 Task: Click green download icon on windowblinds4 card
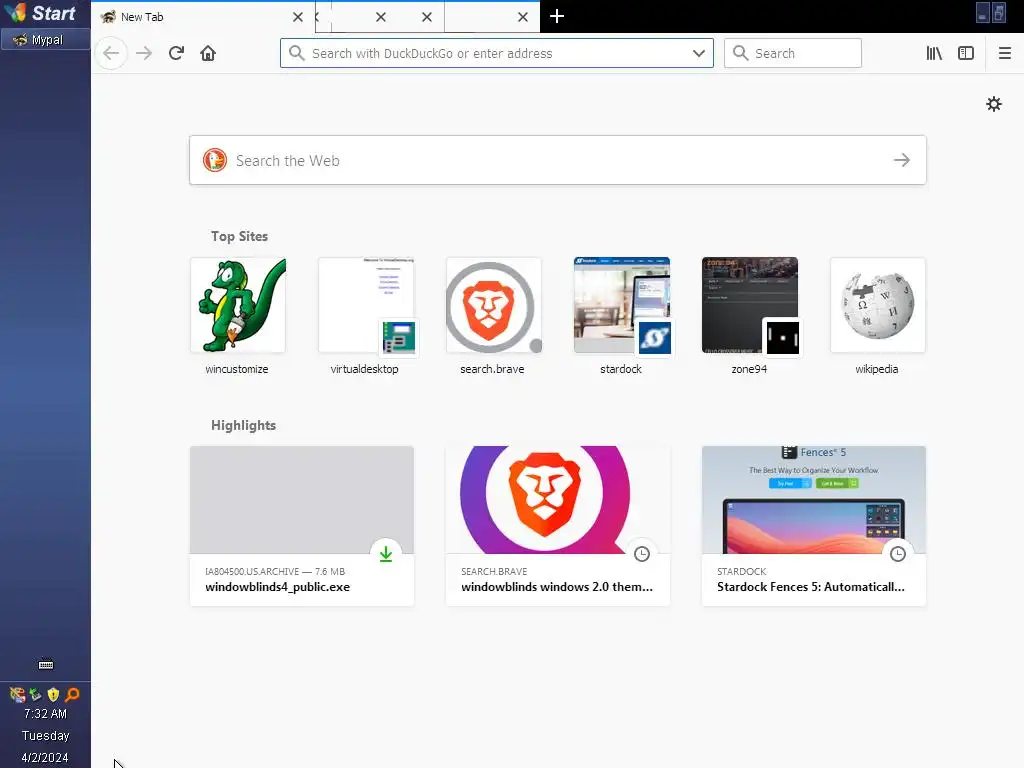(x=386, y=553)
